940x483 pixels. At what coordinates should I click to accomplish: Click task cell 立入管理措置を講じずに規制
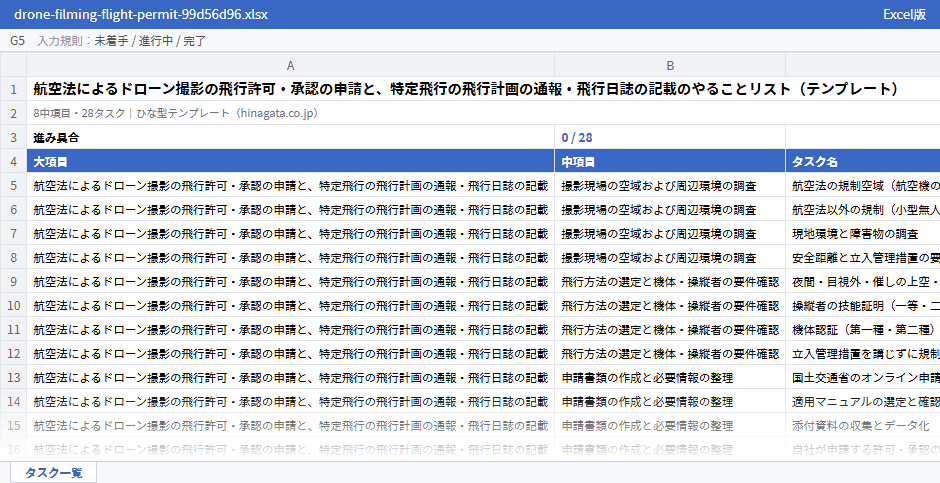point(863,353)
